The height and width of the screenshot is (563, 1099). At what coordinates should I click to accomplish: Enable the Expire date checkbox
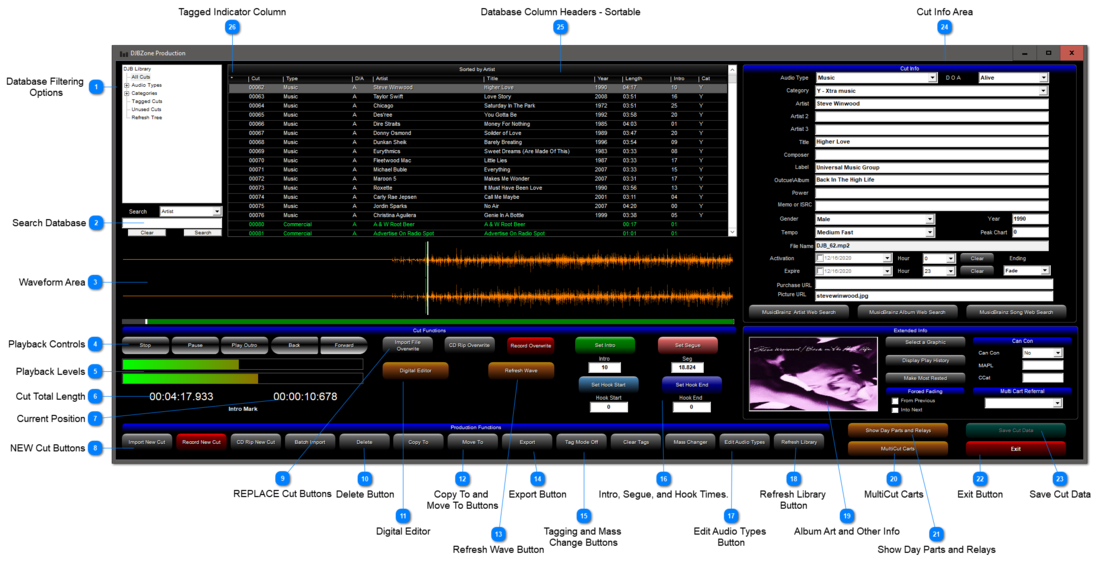tap(819, 271)
